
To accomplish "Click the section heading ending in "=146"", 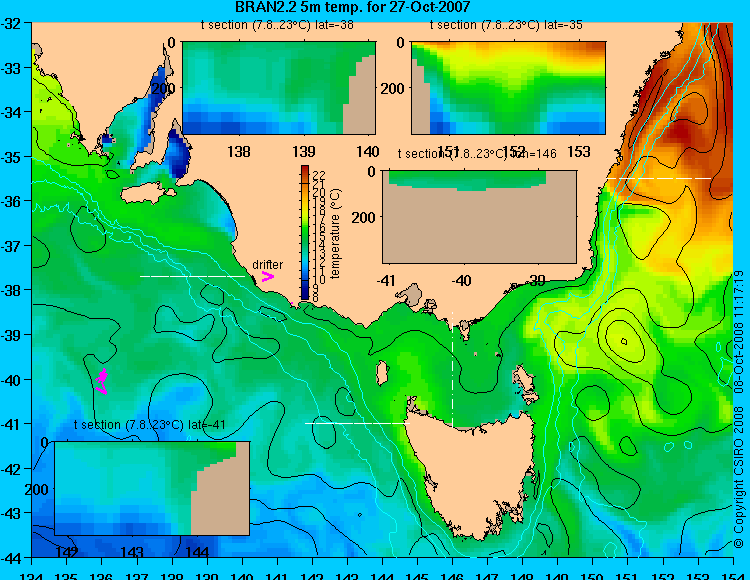I will 477,153.
